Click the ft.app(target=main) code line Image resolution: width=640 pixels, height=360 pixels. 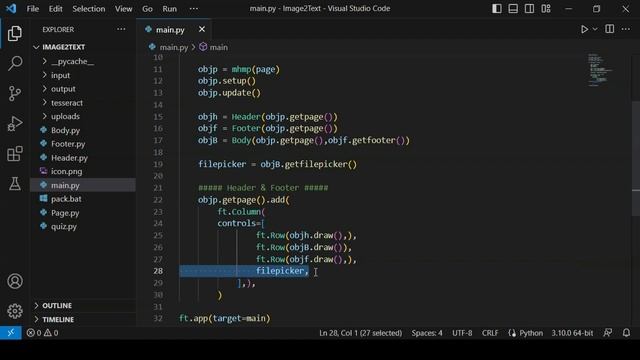(x=224, y=318)
